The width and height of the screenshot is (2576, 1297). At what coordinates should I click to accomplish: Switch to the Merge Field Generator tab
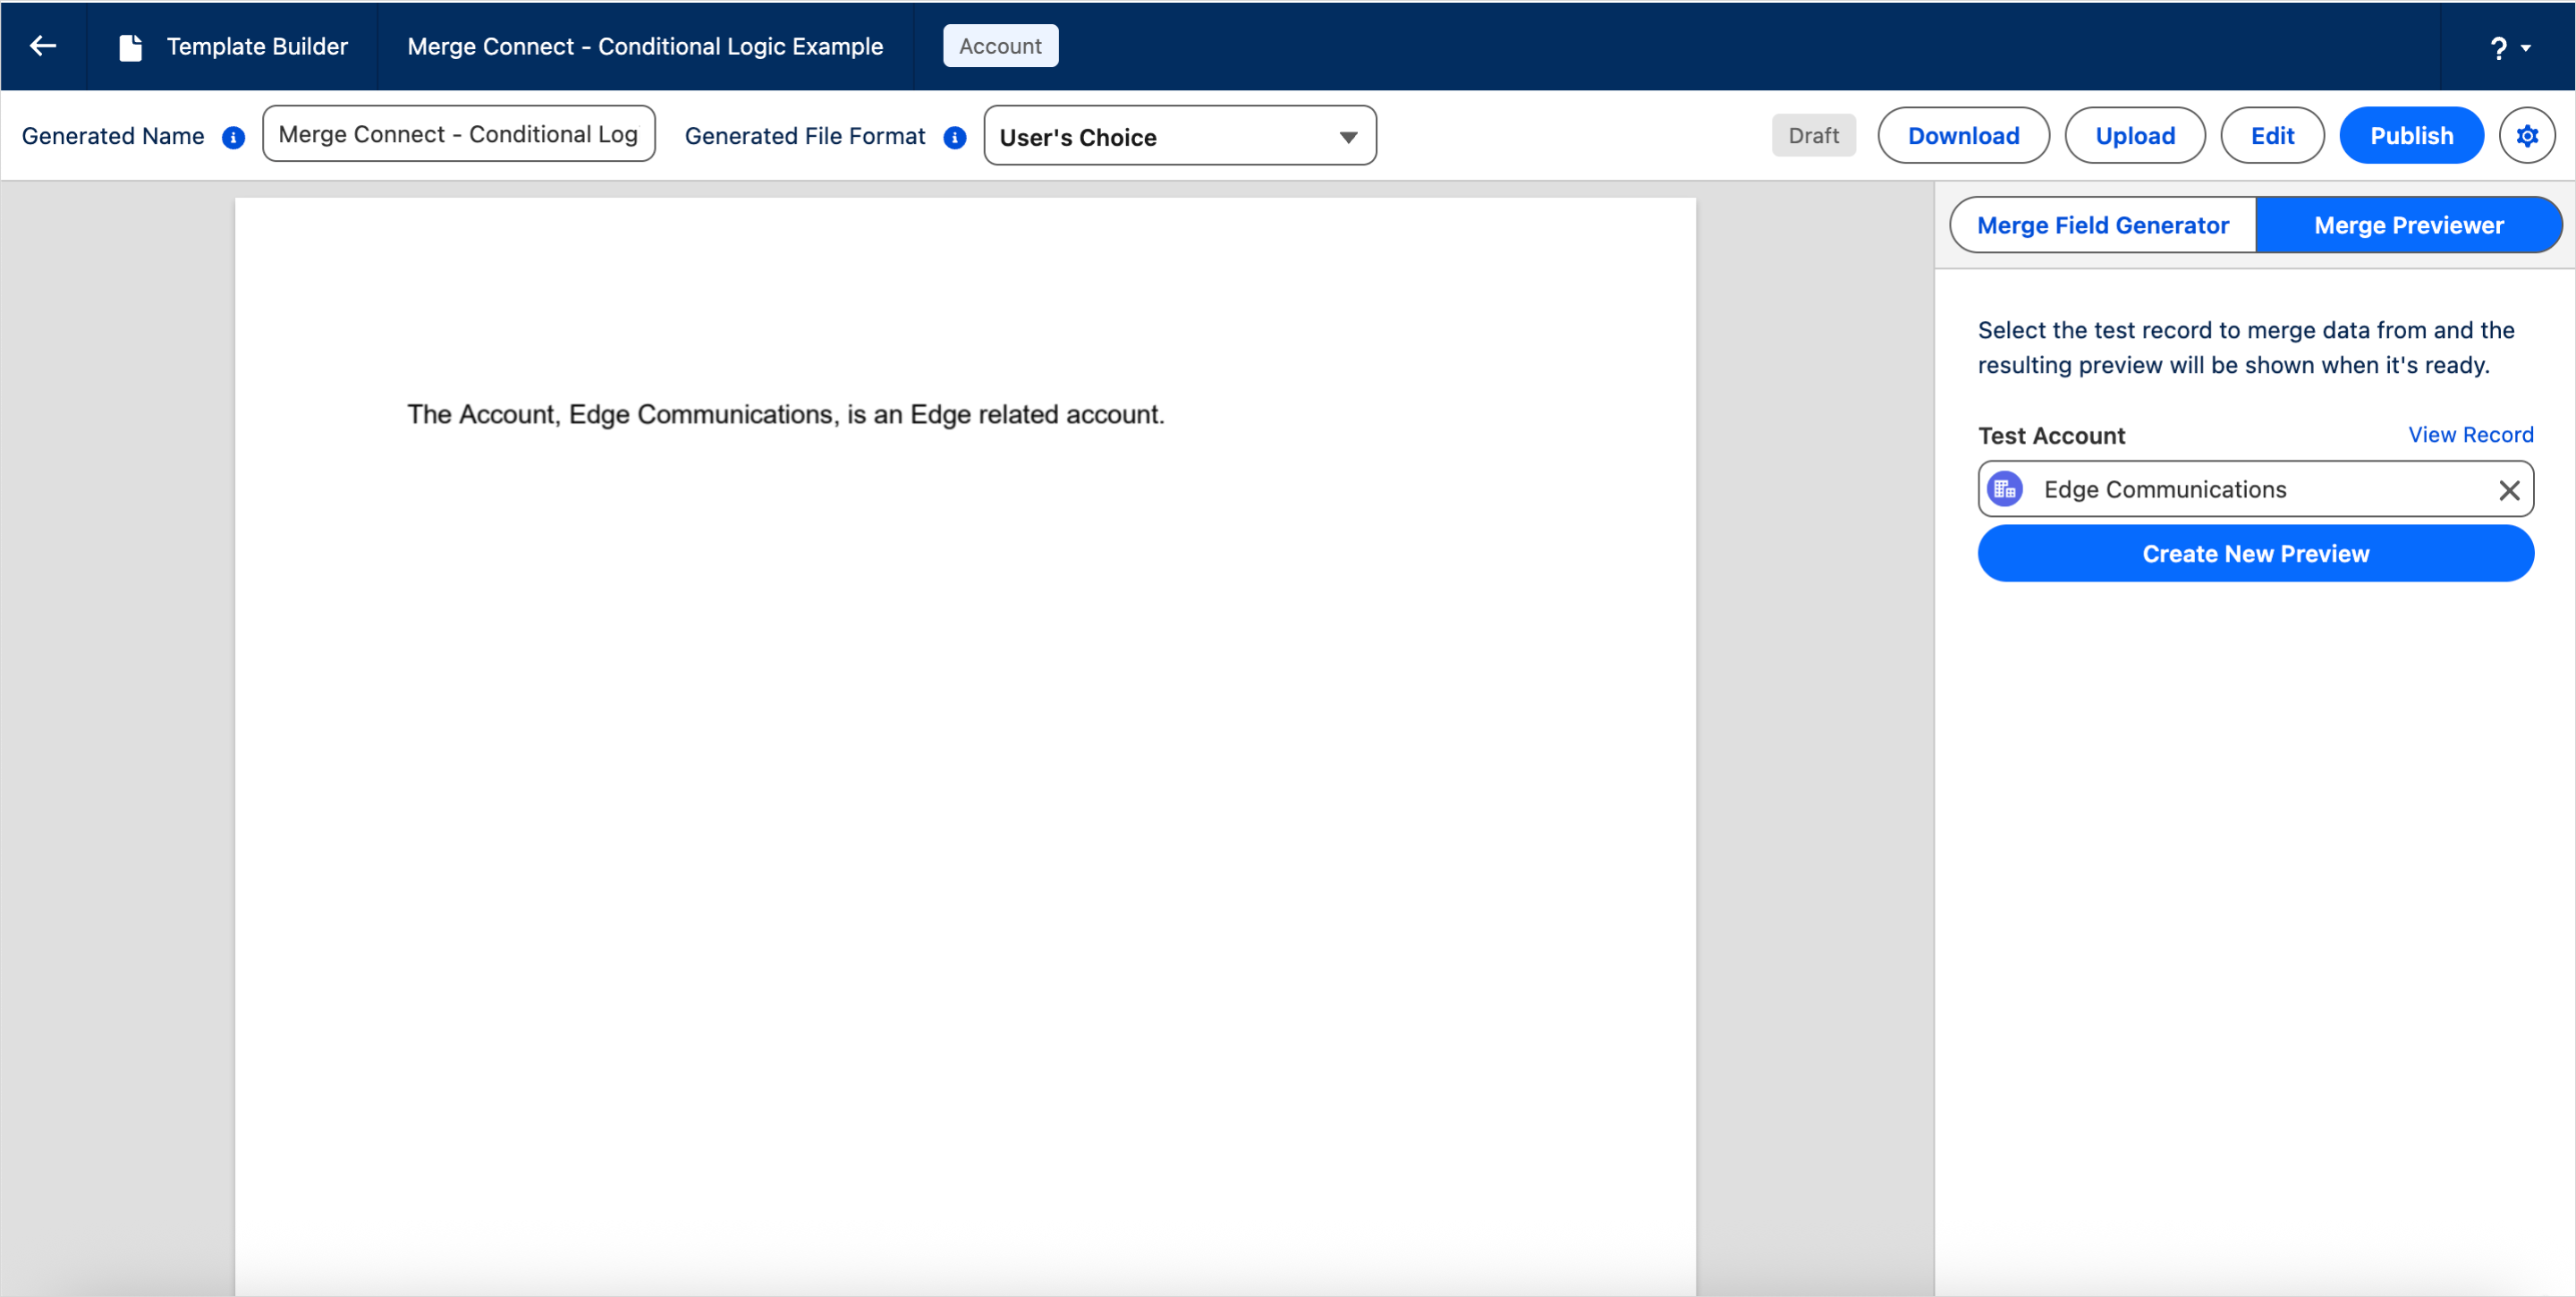[2102, 225]
